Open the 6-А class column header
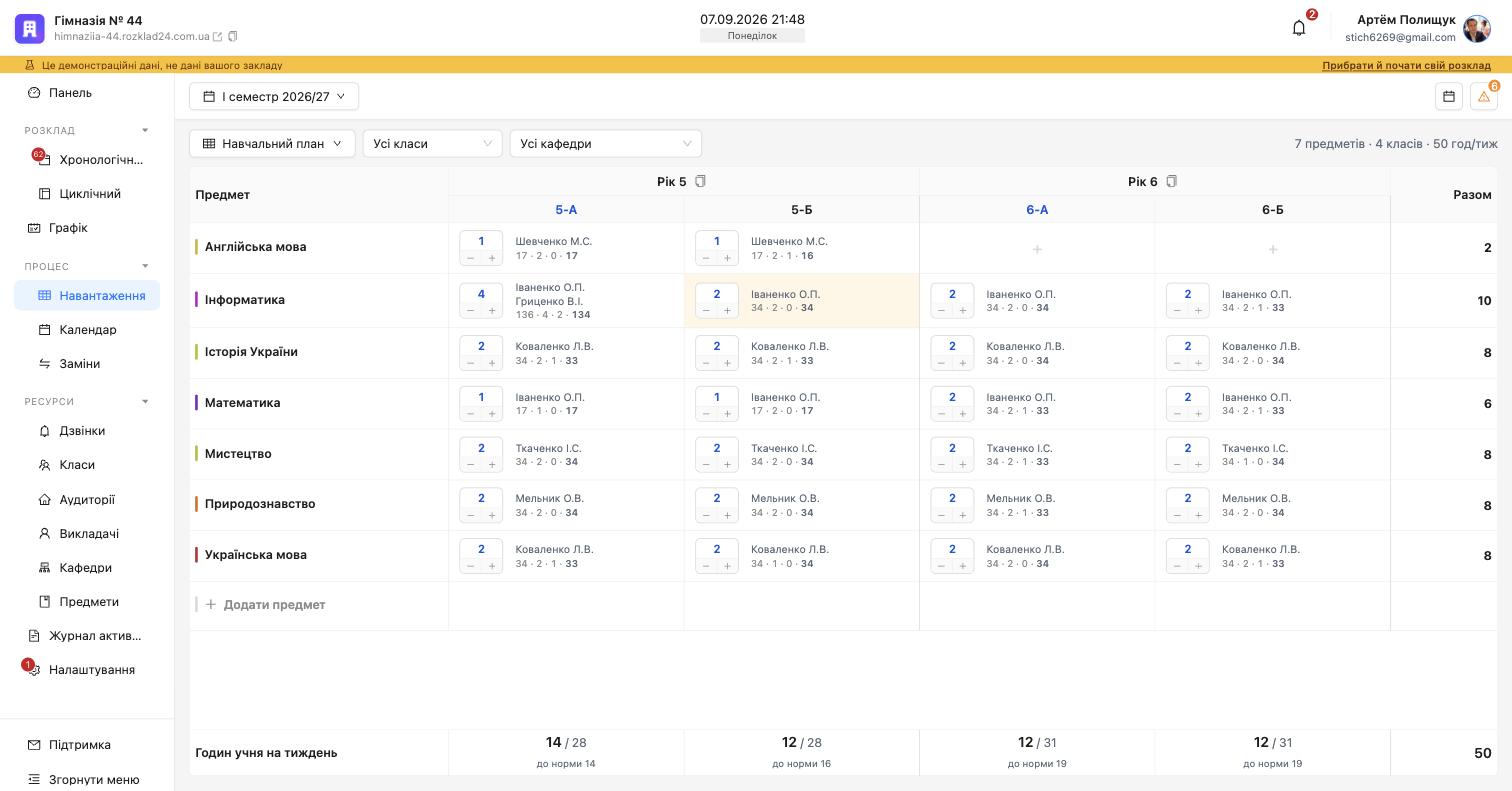Screen dimensions: 1512x791 [1037, 210]
